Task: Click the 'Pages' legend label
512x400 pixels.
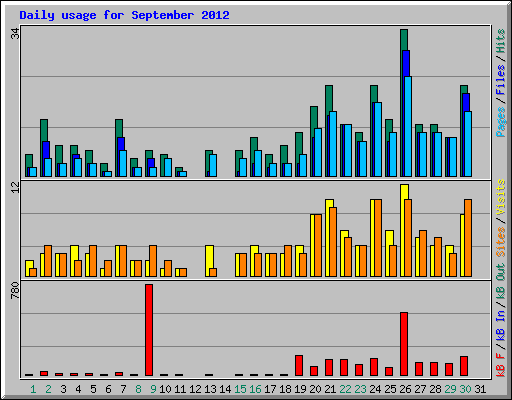Action: 501,122
